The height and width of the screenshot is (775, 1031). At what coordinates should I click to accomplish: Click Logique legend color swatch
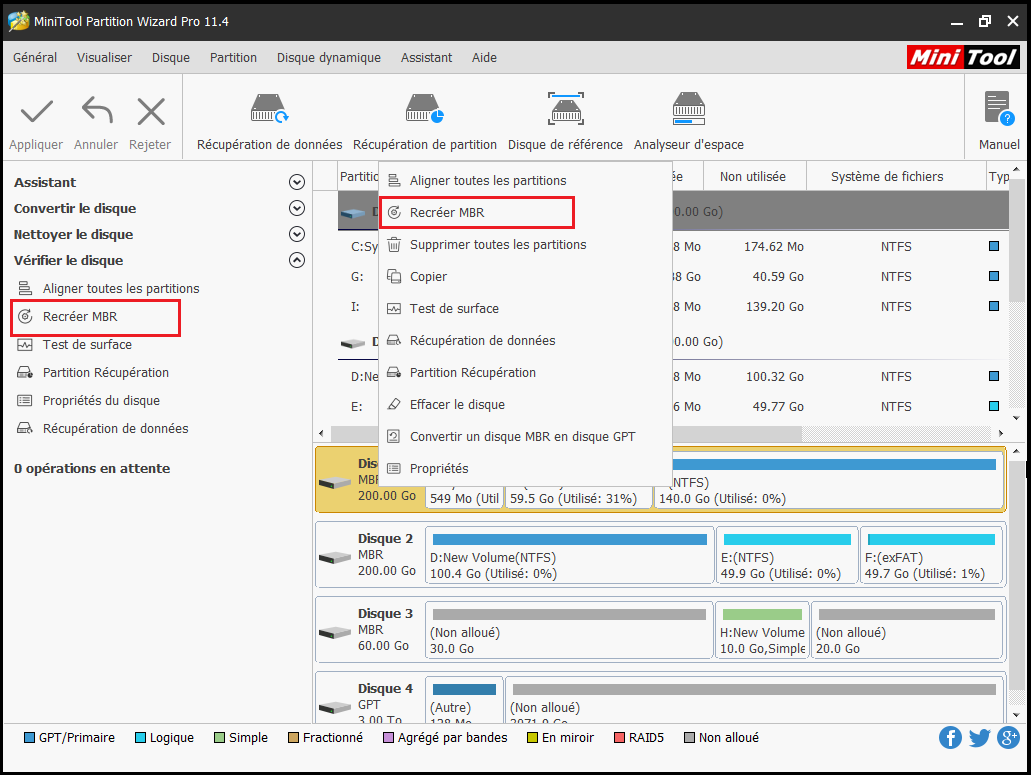coord(140,738)
